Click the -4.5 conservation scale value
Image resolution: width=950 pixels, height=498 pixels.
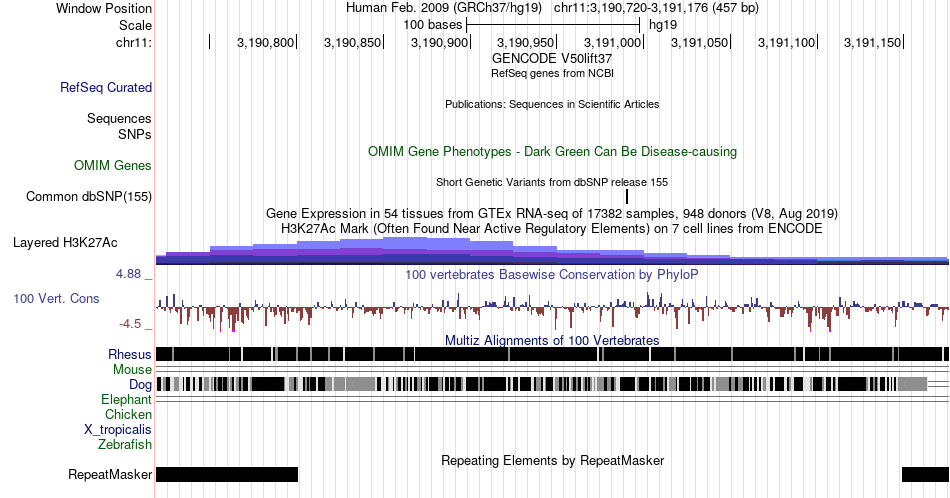130,324
